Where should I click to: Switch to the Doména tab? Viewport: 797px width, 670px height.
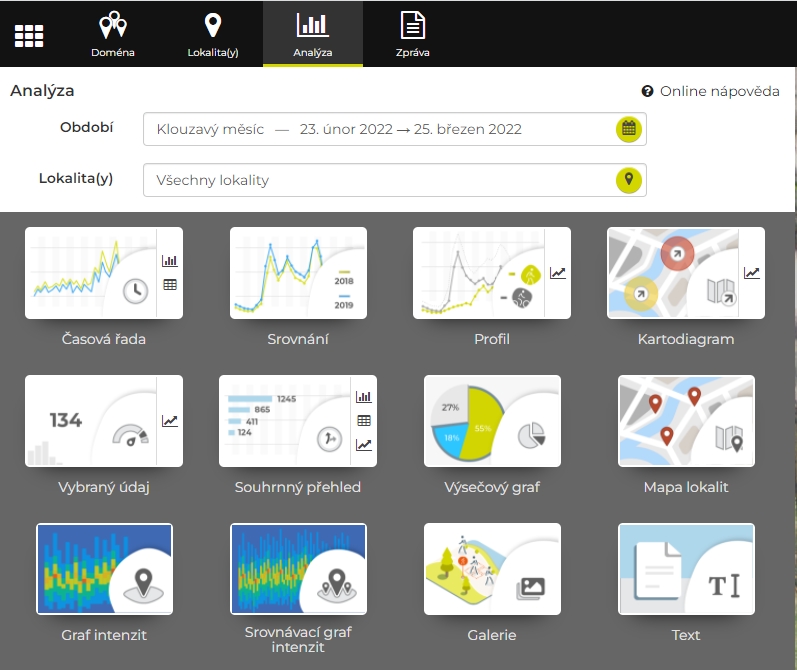113,34
